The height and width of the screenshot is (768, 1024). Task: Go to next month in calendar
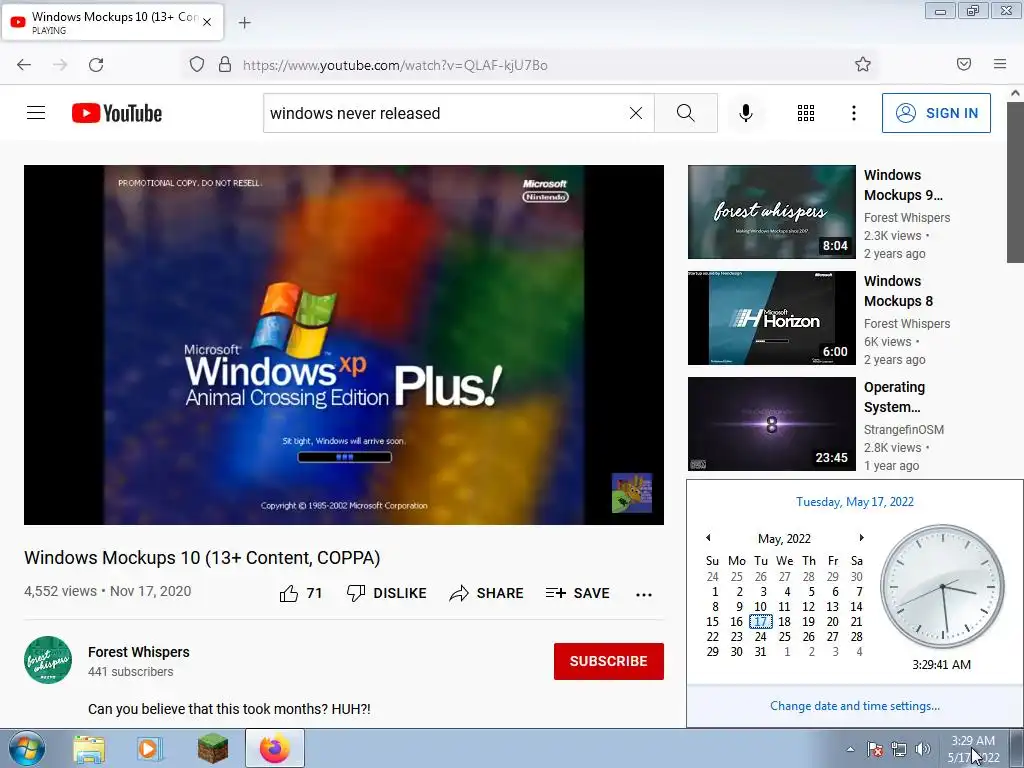click(x=861, y=537)
